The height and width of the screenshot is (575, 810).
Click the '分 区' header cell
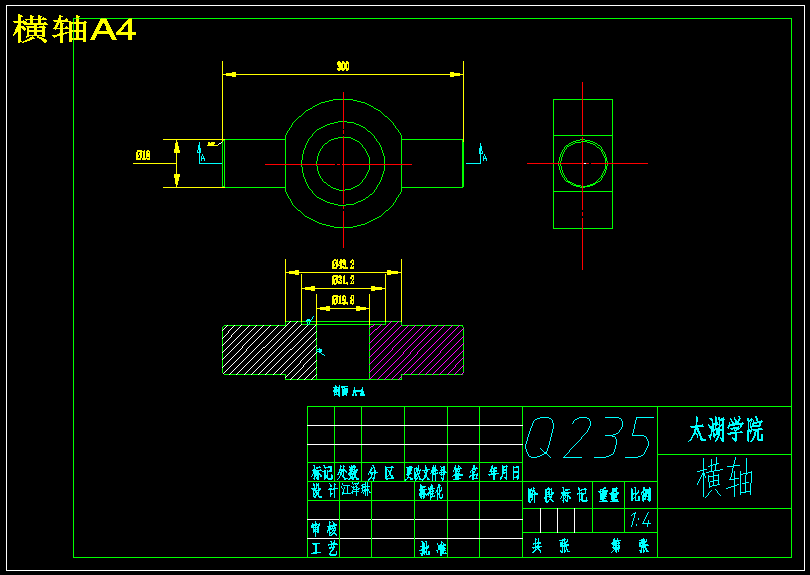[x=382, y=473]
